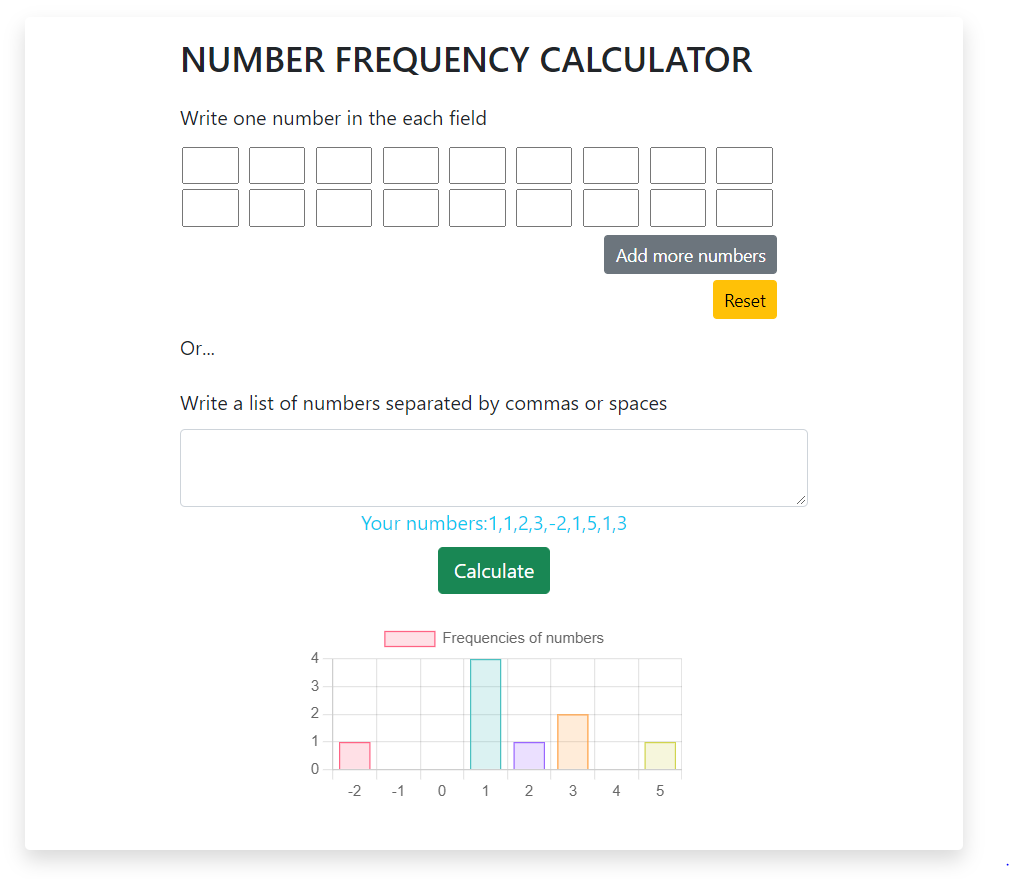Click the purple bar for number 2
Viewport: 1009px width, 879px height.
pos(529,756)
